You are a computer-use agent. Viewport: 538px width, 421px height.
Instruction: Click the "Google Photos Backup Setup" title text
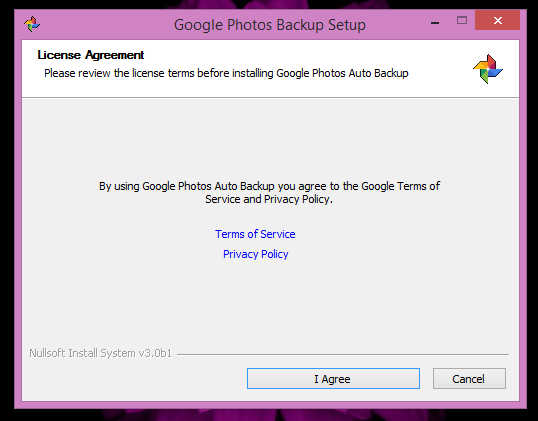pos(270,25)
